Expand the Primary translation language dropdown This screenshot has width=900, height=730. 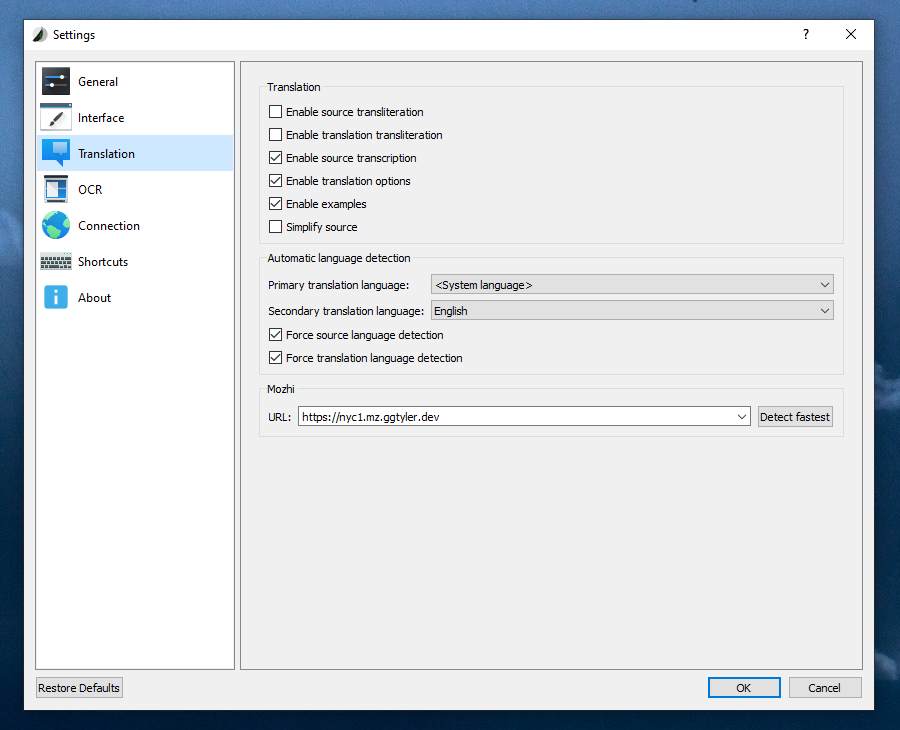[x=632, y=285]
